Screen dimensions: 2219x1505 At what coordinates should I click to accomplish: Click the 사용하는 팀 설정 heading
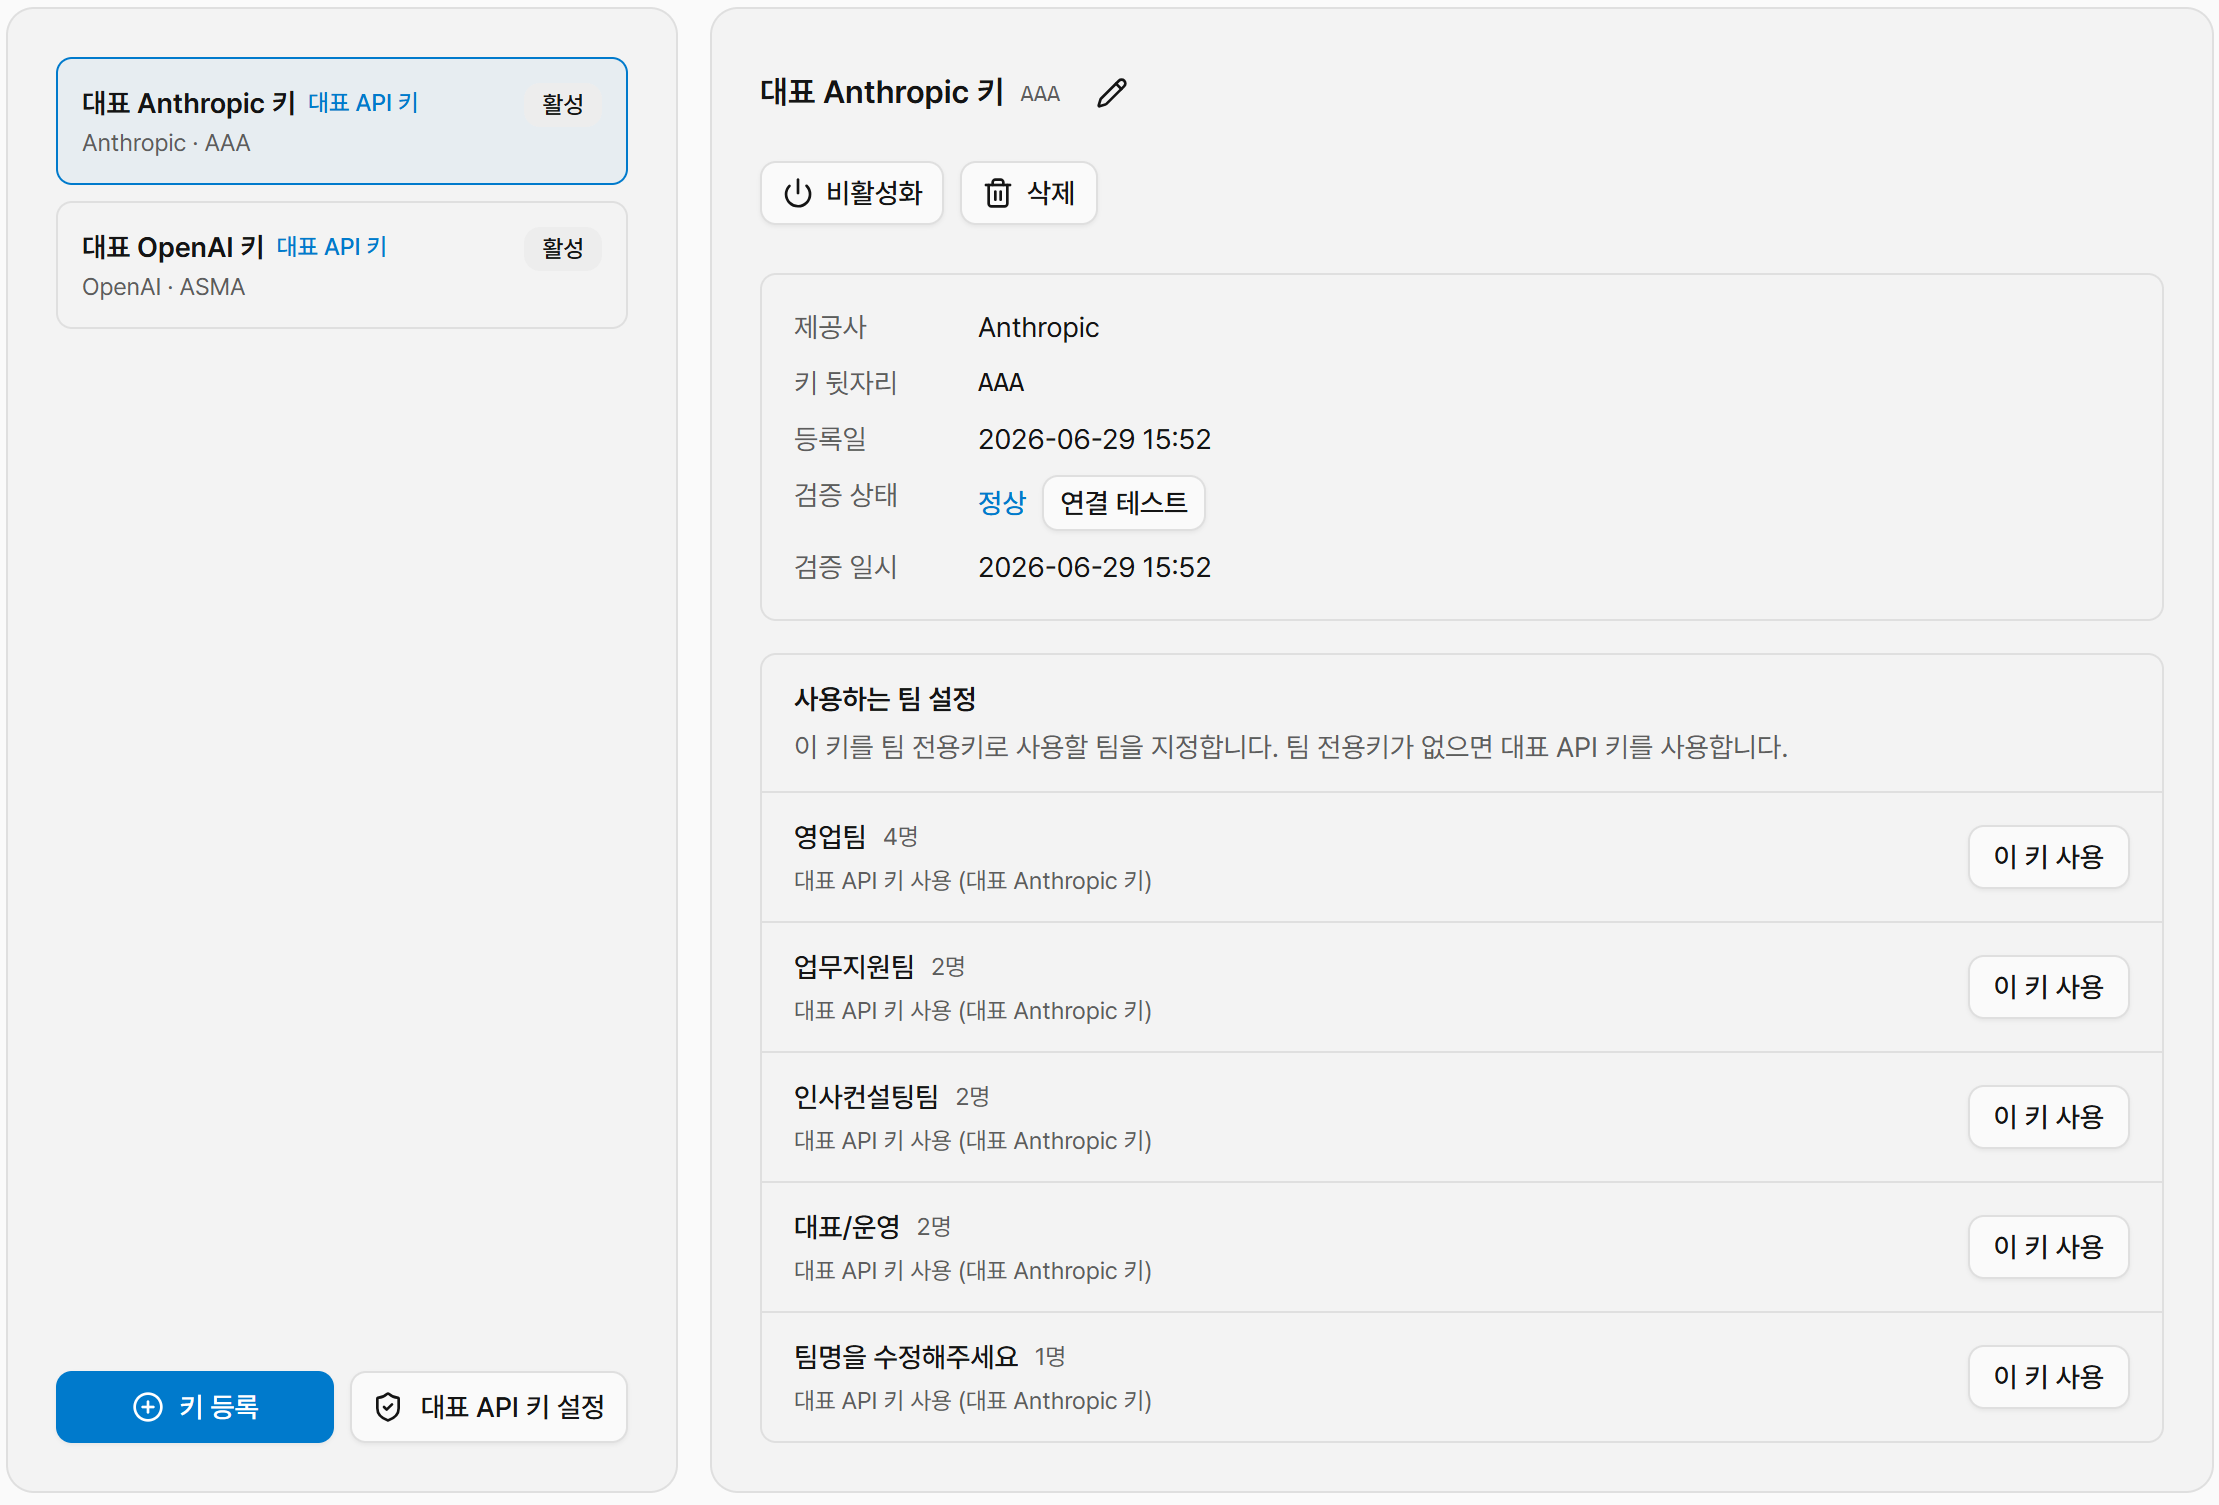tap(885, 699)
